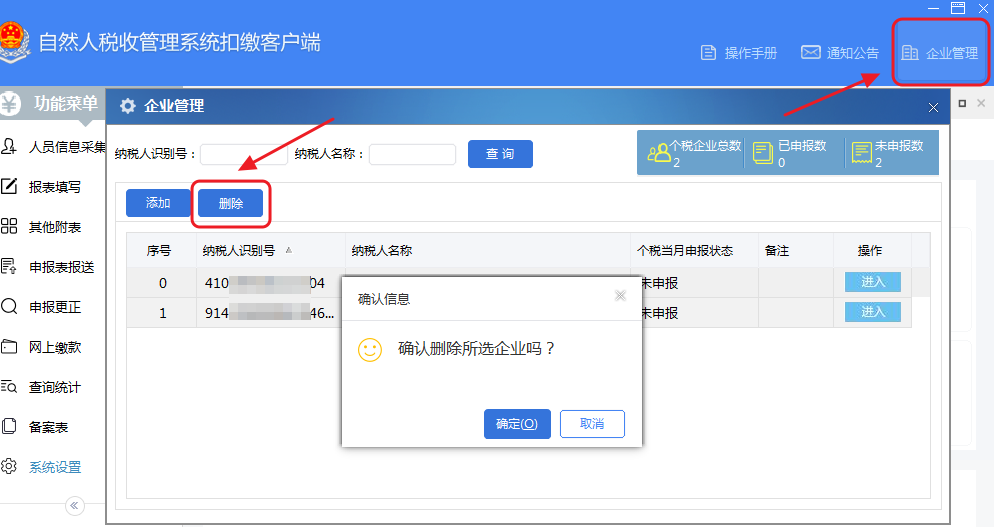Click 取消 in the confirmation dialog
The width and height of the screenshot is (994, 527).
(x=592, y=424)
